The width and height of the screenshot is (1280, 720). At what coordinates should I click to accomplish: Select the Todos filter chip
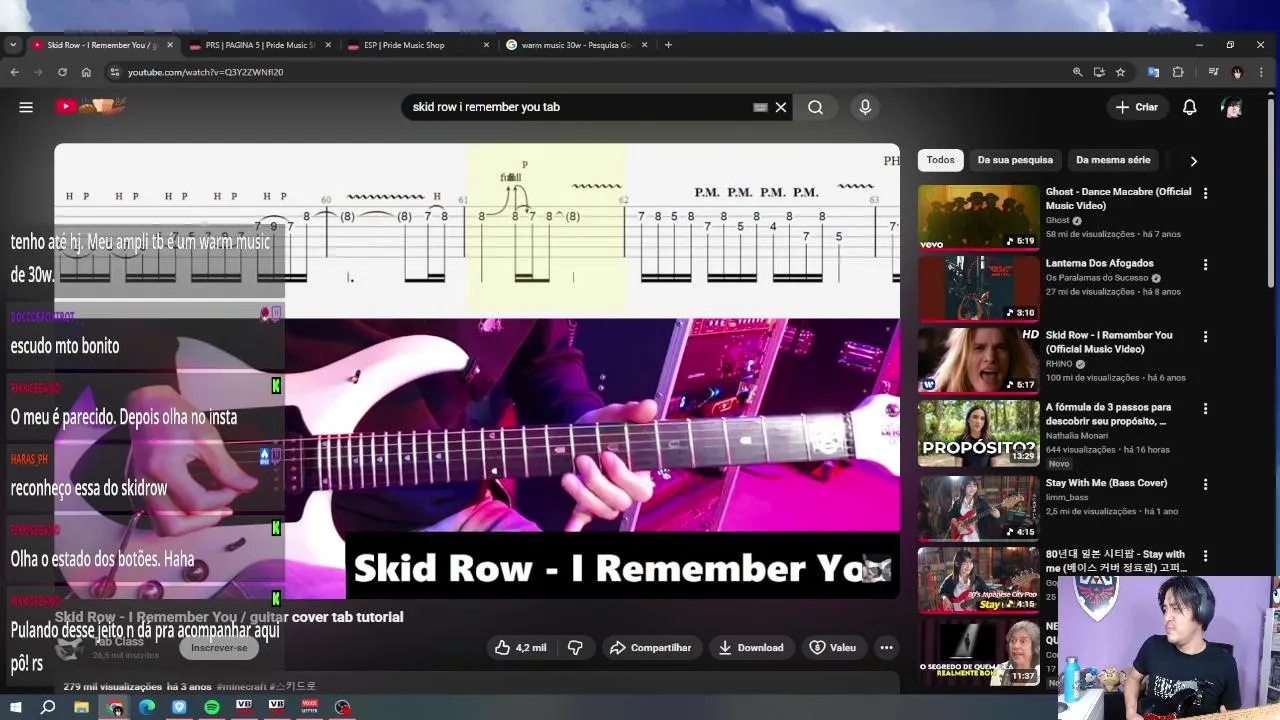(940, 160)
